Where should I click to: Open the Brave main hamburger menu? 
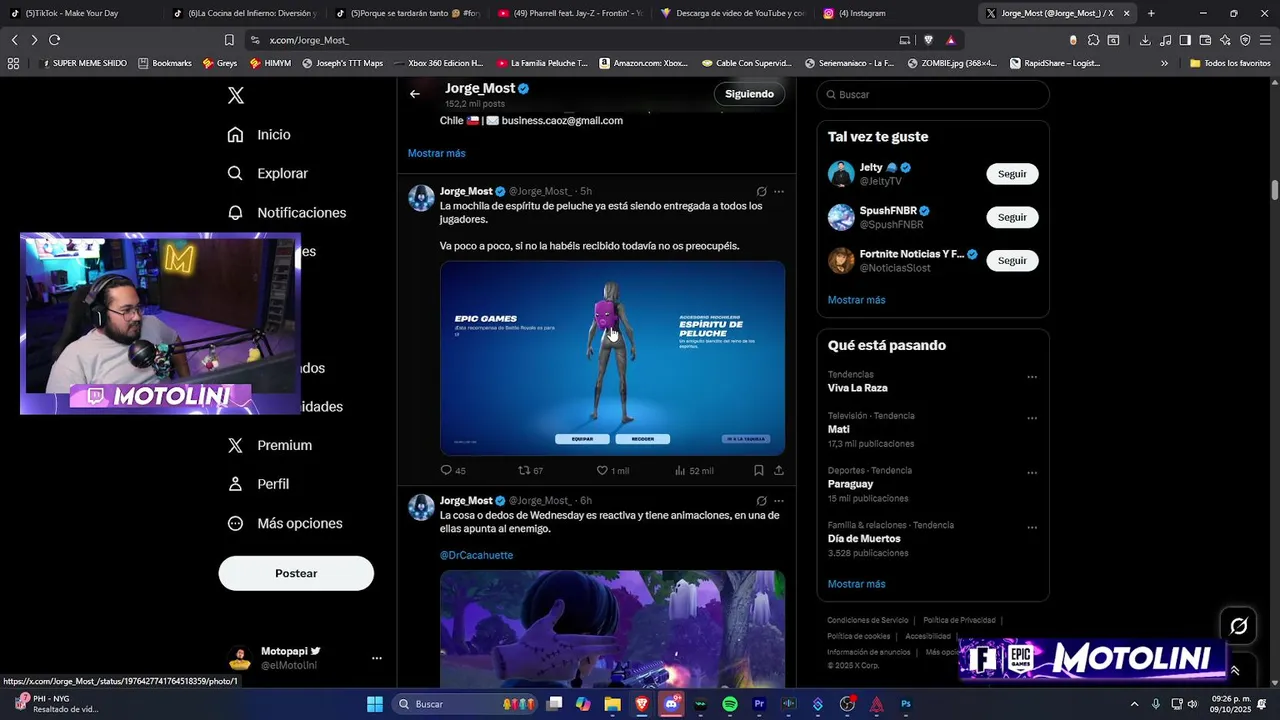pyautogui.click(x=1265, y=40)
